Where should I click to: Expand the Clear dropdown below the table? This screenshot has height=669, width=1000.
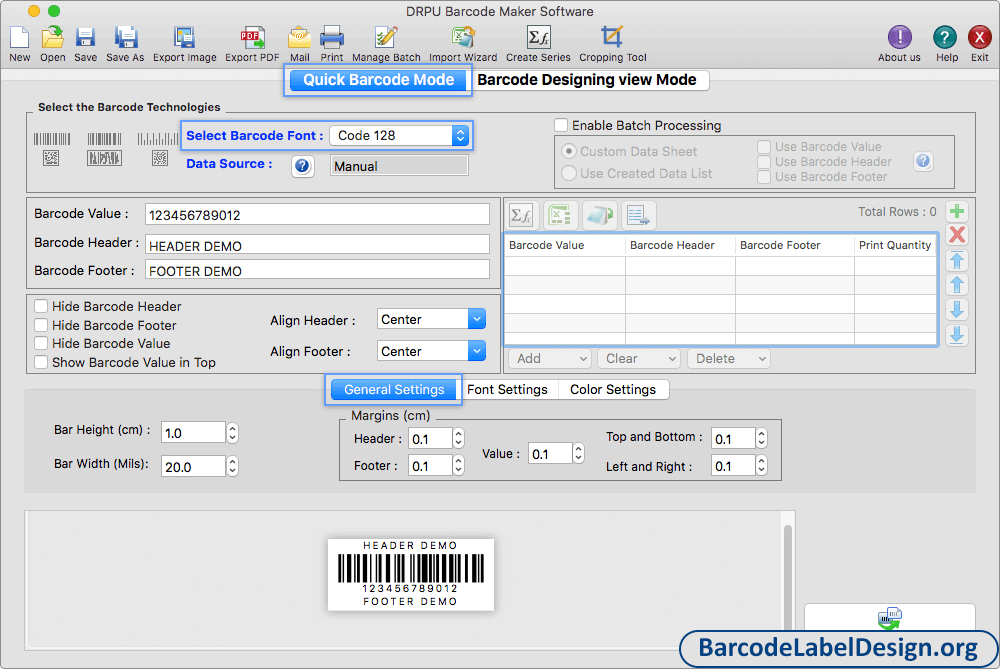point(639,358)
